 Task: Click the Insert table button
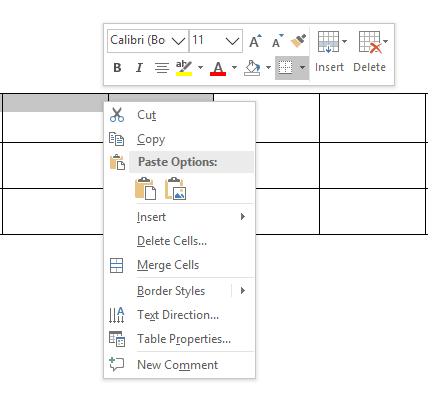[329, 51]
